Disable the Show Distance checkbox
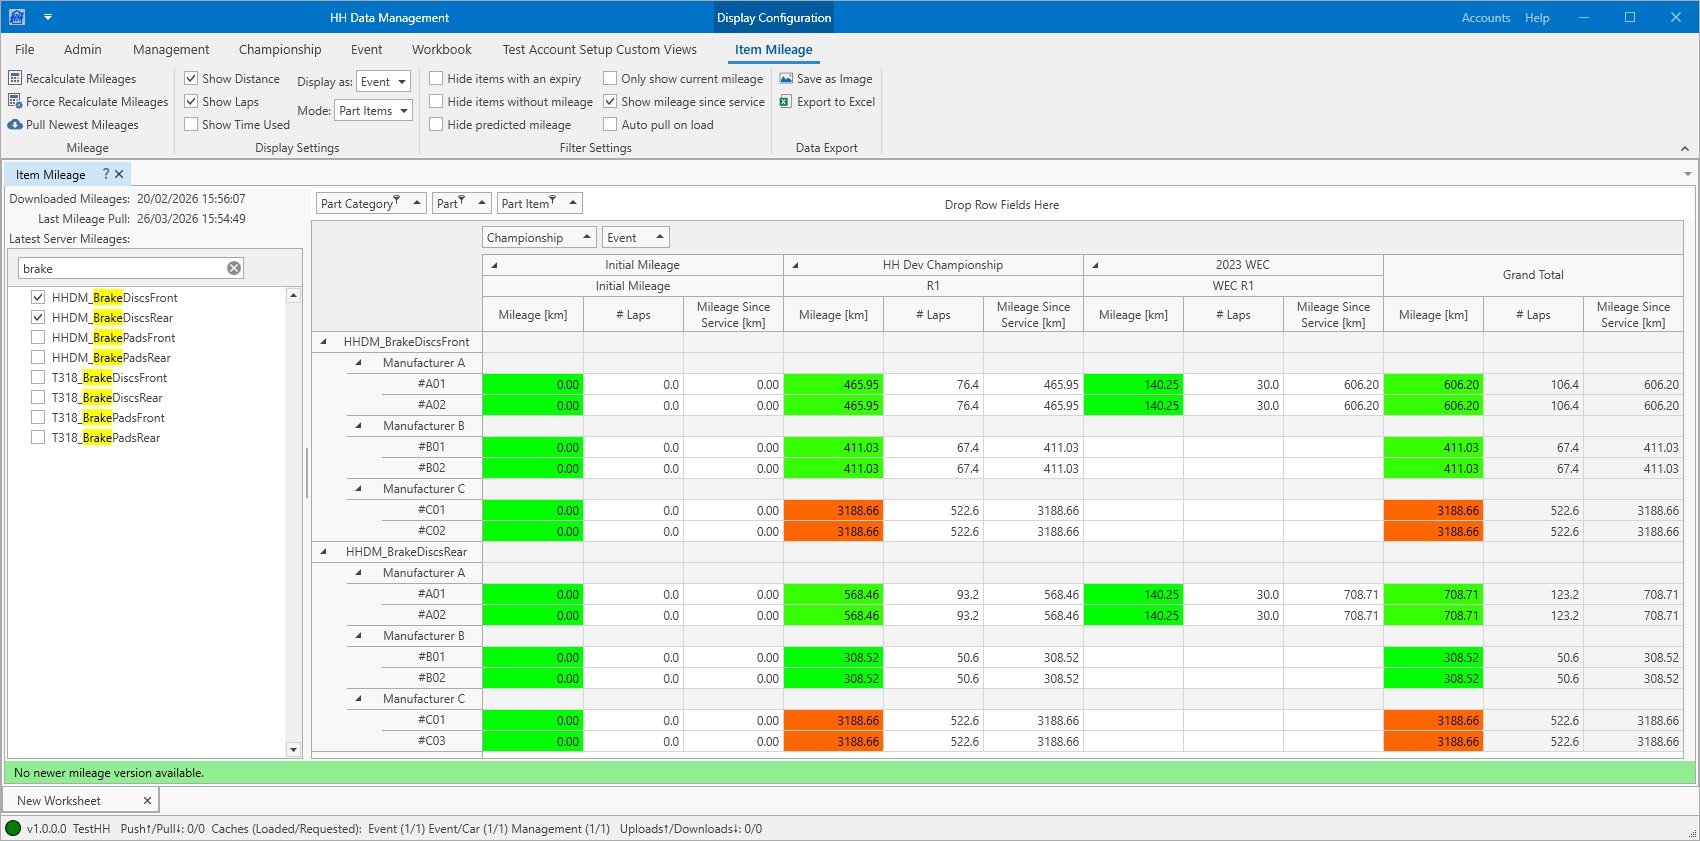This screenshot has width=1700, height=841. tap(191, 78)
